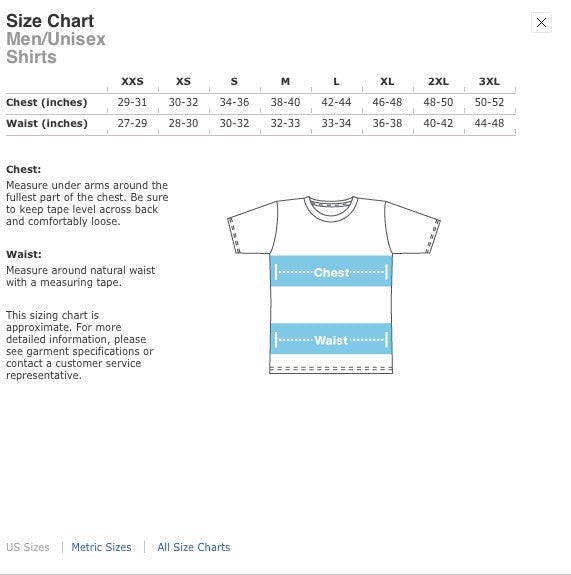Click the XS size column header
This screenshot has width=571, height=575.
(183, 81)
